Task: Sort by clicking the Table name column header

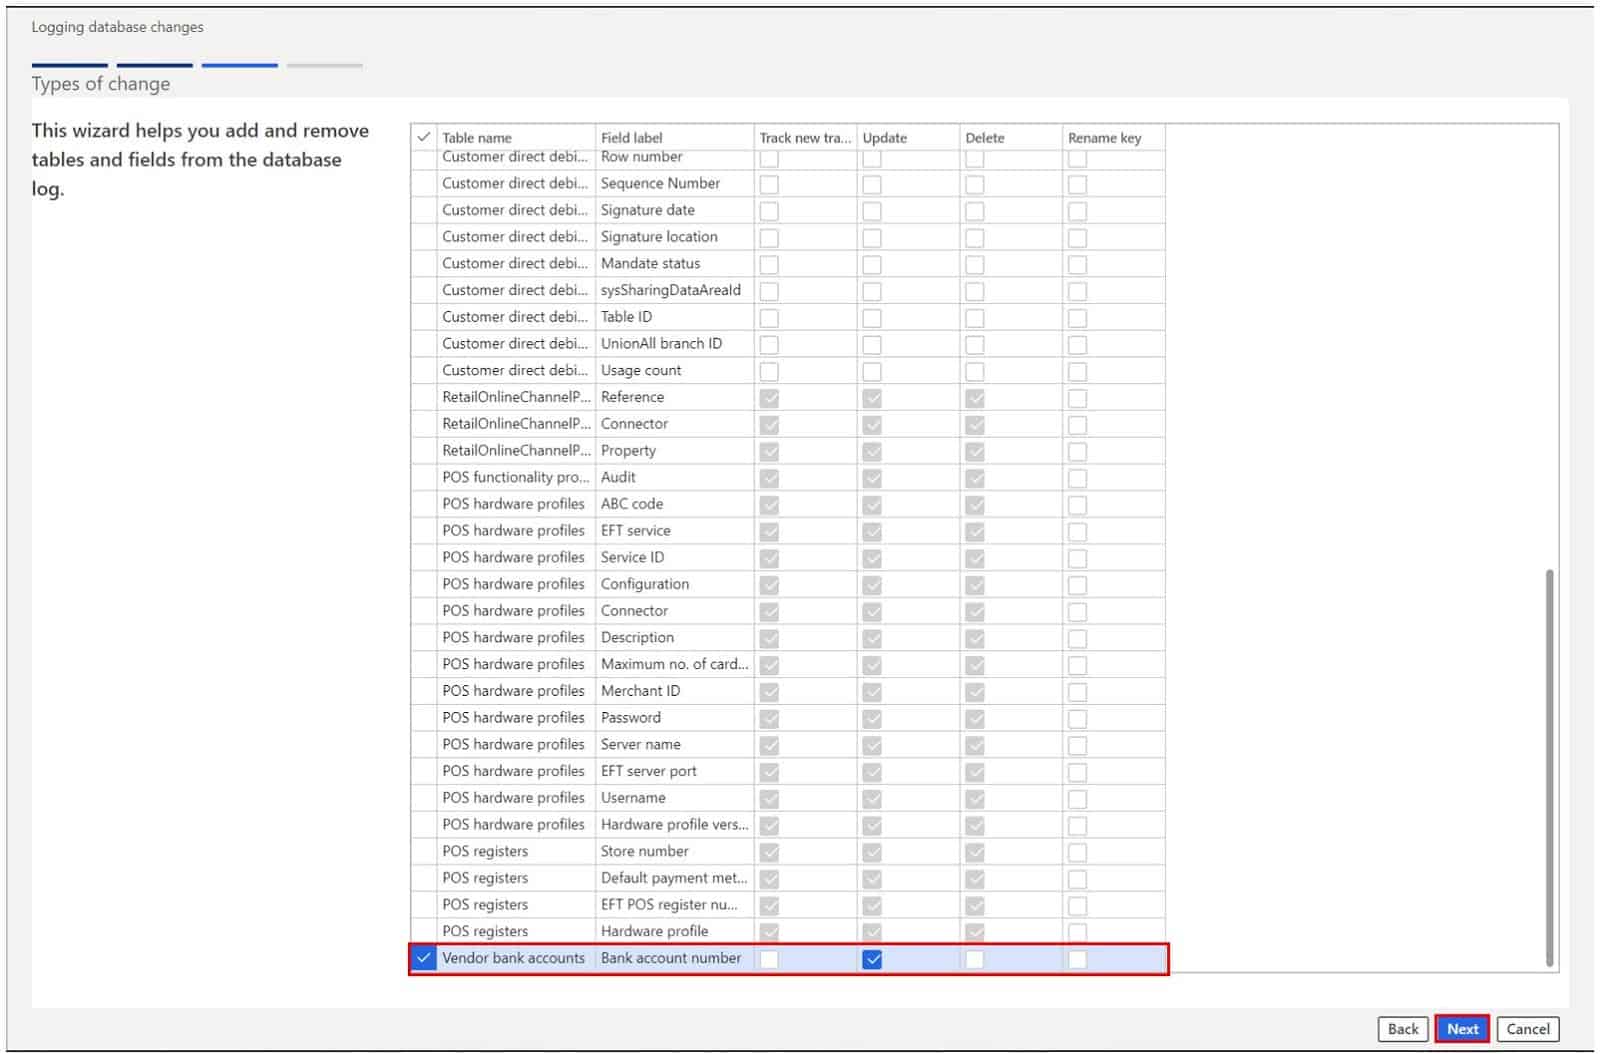Action: [478, 137]
